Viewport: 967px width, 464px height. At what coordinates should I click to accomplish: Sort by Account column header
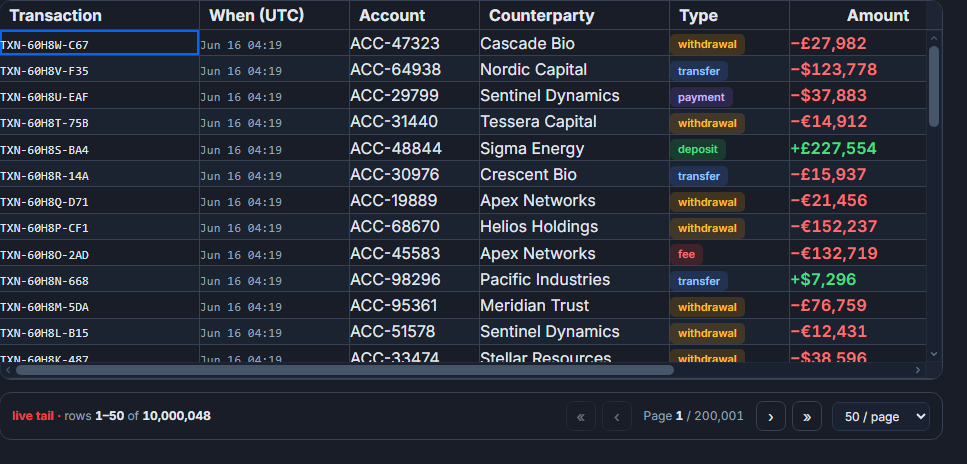click(414, 15)
